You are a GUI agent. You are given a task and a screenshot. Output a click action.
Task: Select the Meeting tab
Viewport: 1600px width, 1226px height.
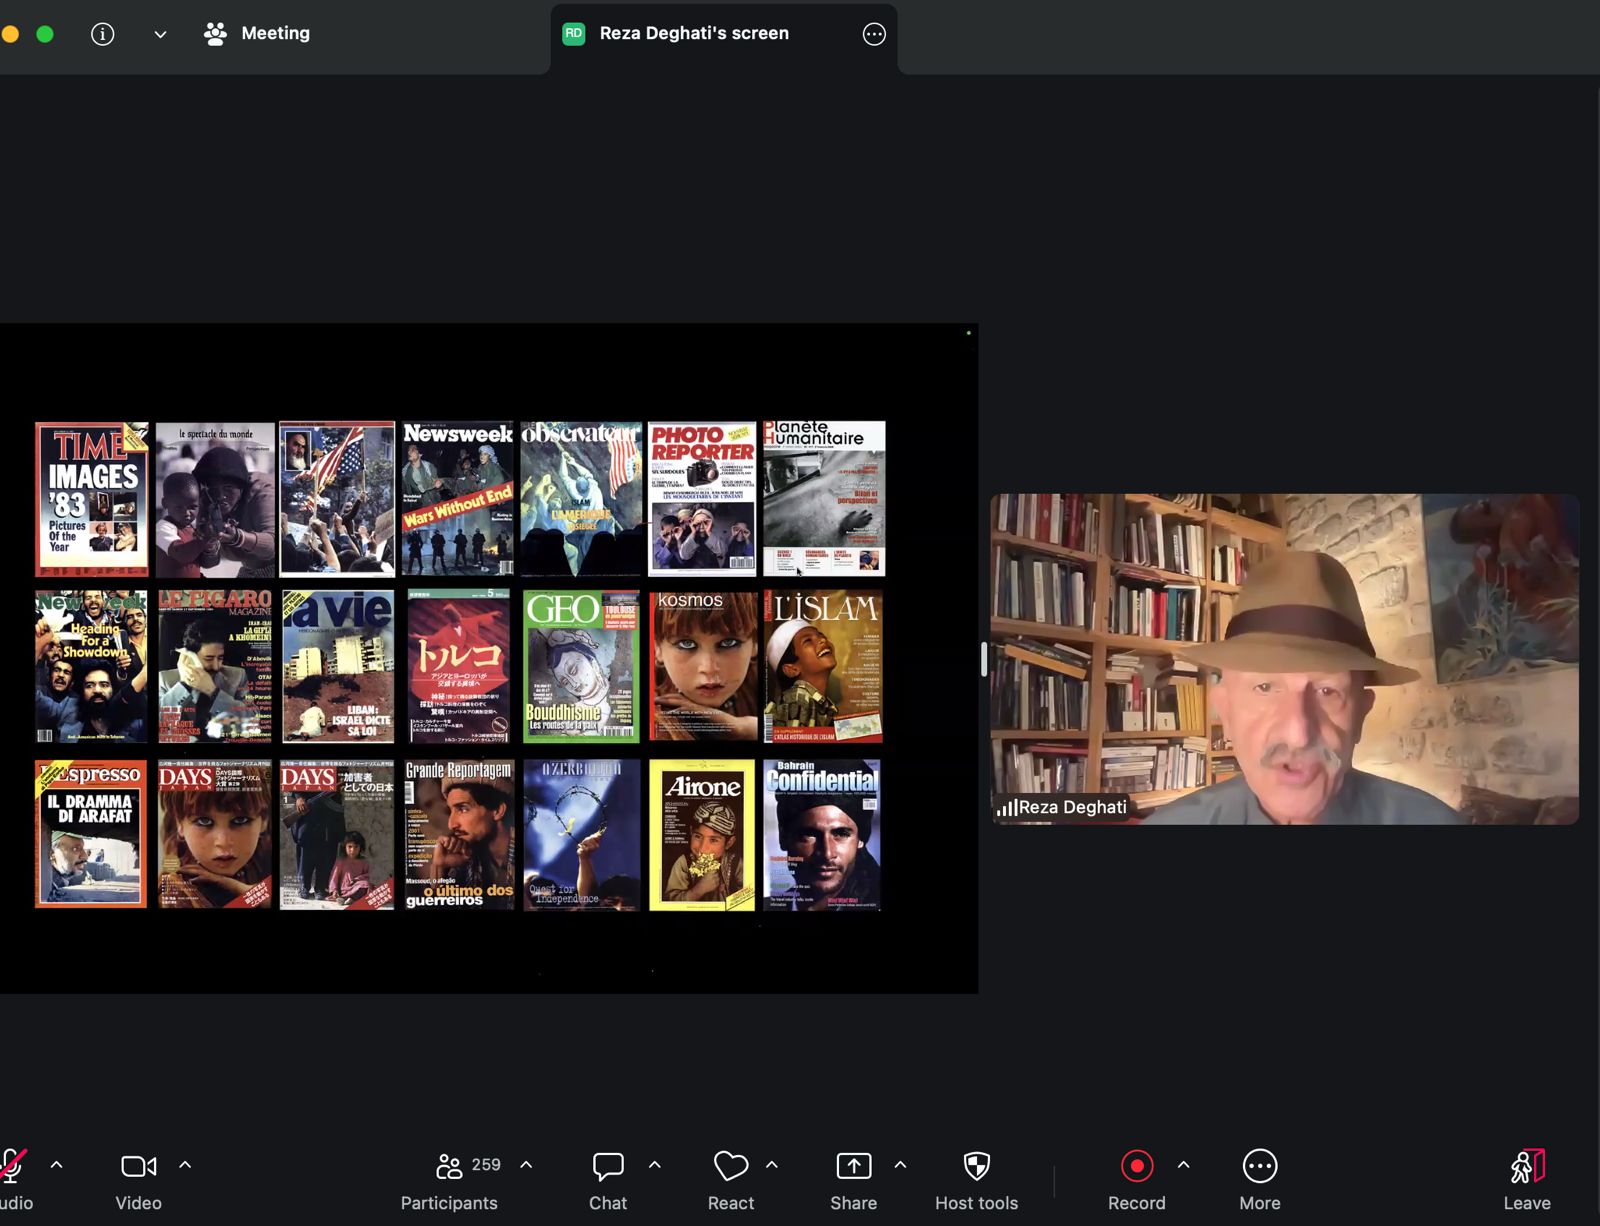click(x=257, y=33)
